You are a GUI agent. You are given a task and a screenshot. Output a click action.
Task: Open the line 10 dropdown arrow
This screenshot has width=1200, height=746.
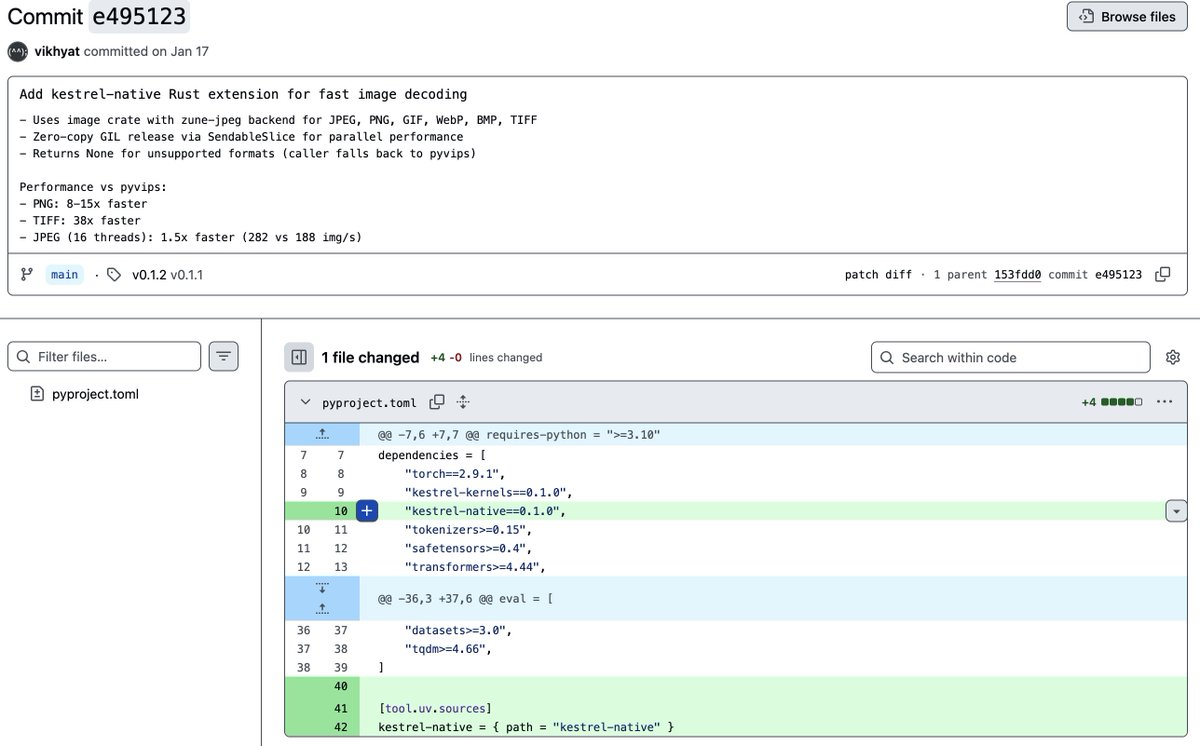pos(1176,510)
